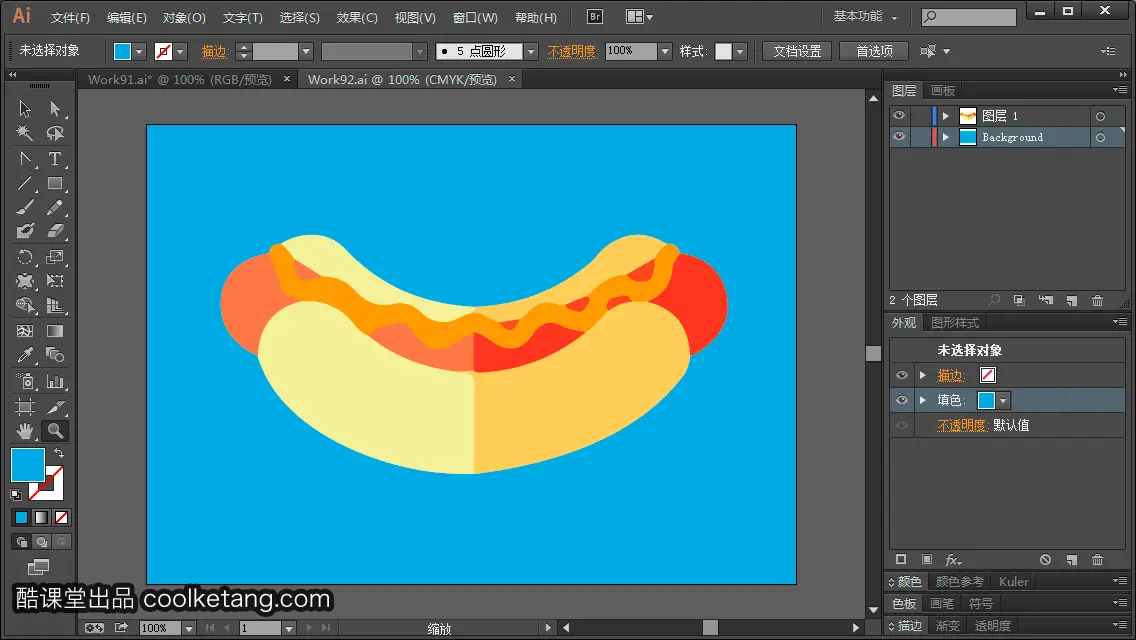Select the Blob Brush tool
This screenshot has width=1136, height=640.
25,231
